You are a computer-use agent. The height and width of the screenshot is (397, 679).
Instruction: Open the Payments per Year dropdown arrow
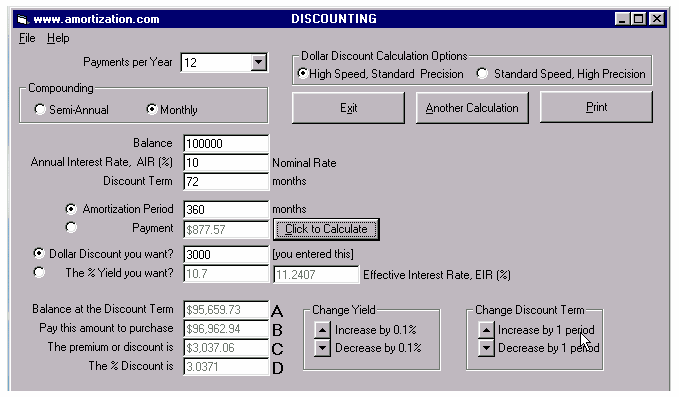pos(259,62)
